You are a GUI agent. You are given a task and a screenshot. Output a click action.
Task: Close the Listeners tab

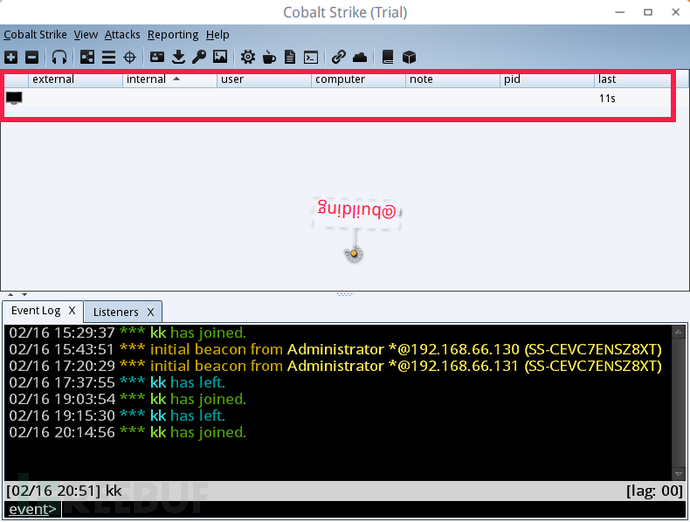click(150, 312)
